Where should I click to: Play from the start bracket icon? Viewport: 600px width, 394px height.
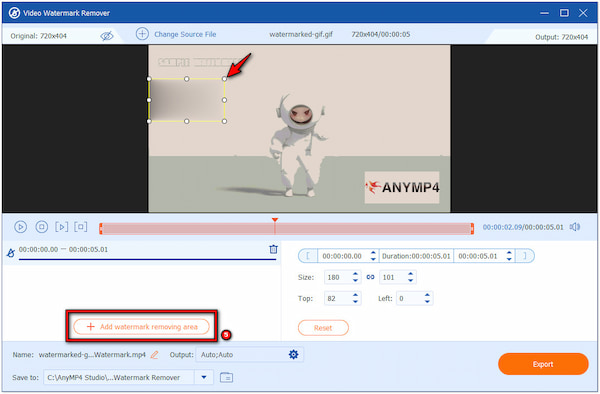[61, 227]
